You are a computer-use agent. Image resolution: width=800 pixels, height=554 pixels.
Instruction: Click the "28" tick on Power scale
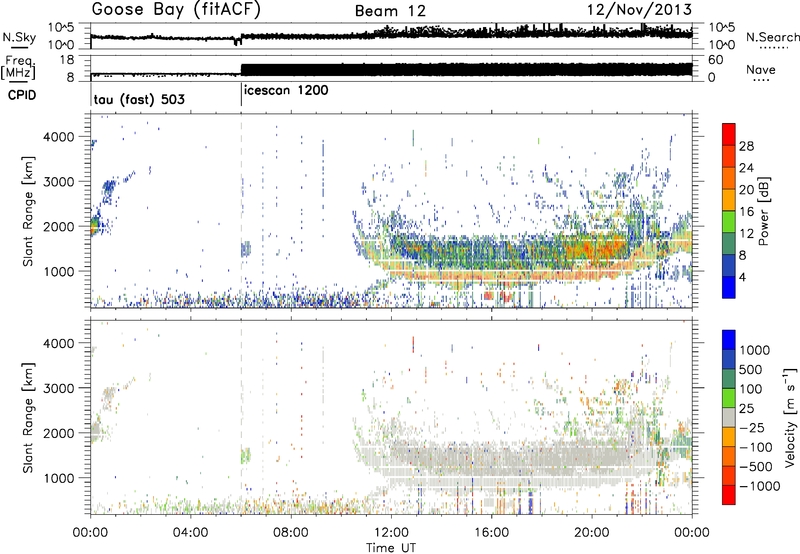click(746, 146)
